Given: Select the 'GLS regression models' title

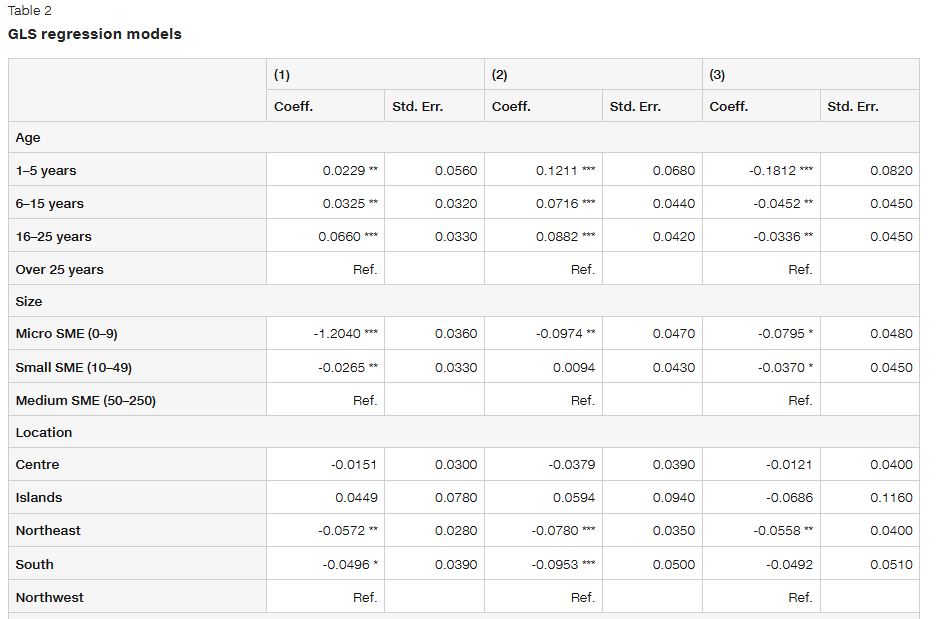Looking at the screenshot, I should coord(95,34).
